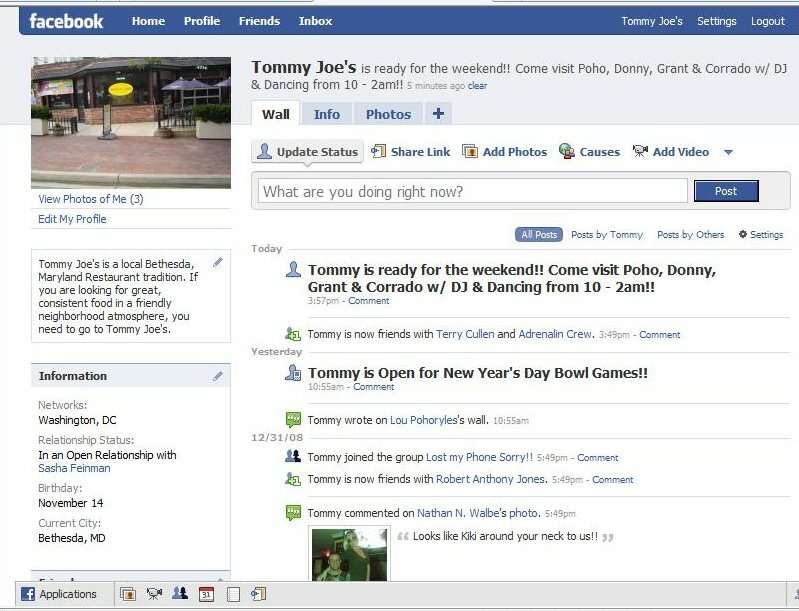Open the Events calendar icon

(x=206, y=594)
